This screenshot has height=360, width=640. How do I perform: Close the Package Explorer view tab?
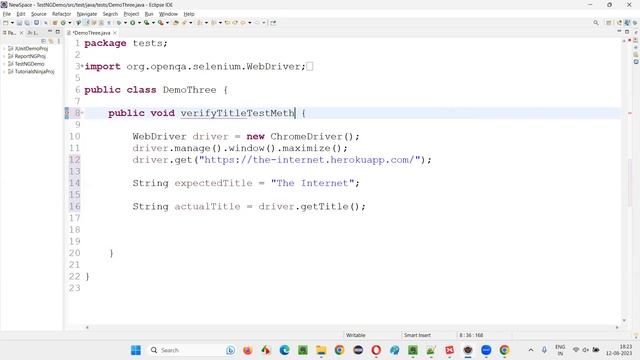[21, 33]
